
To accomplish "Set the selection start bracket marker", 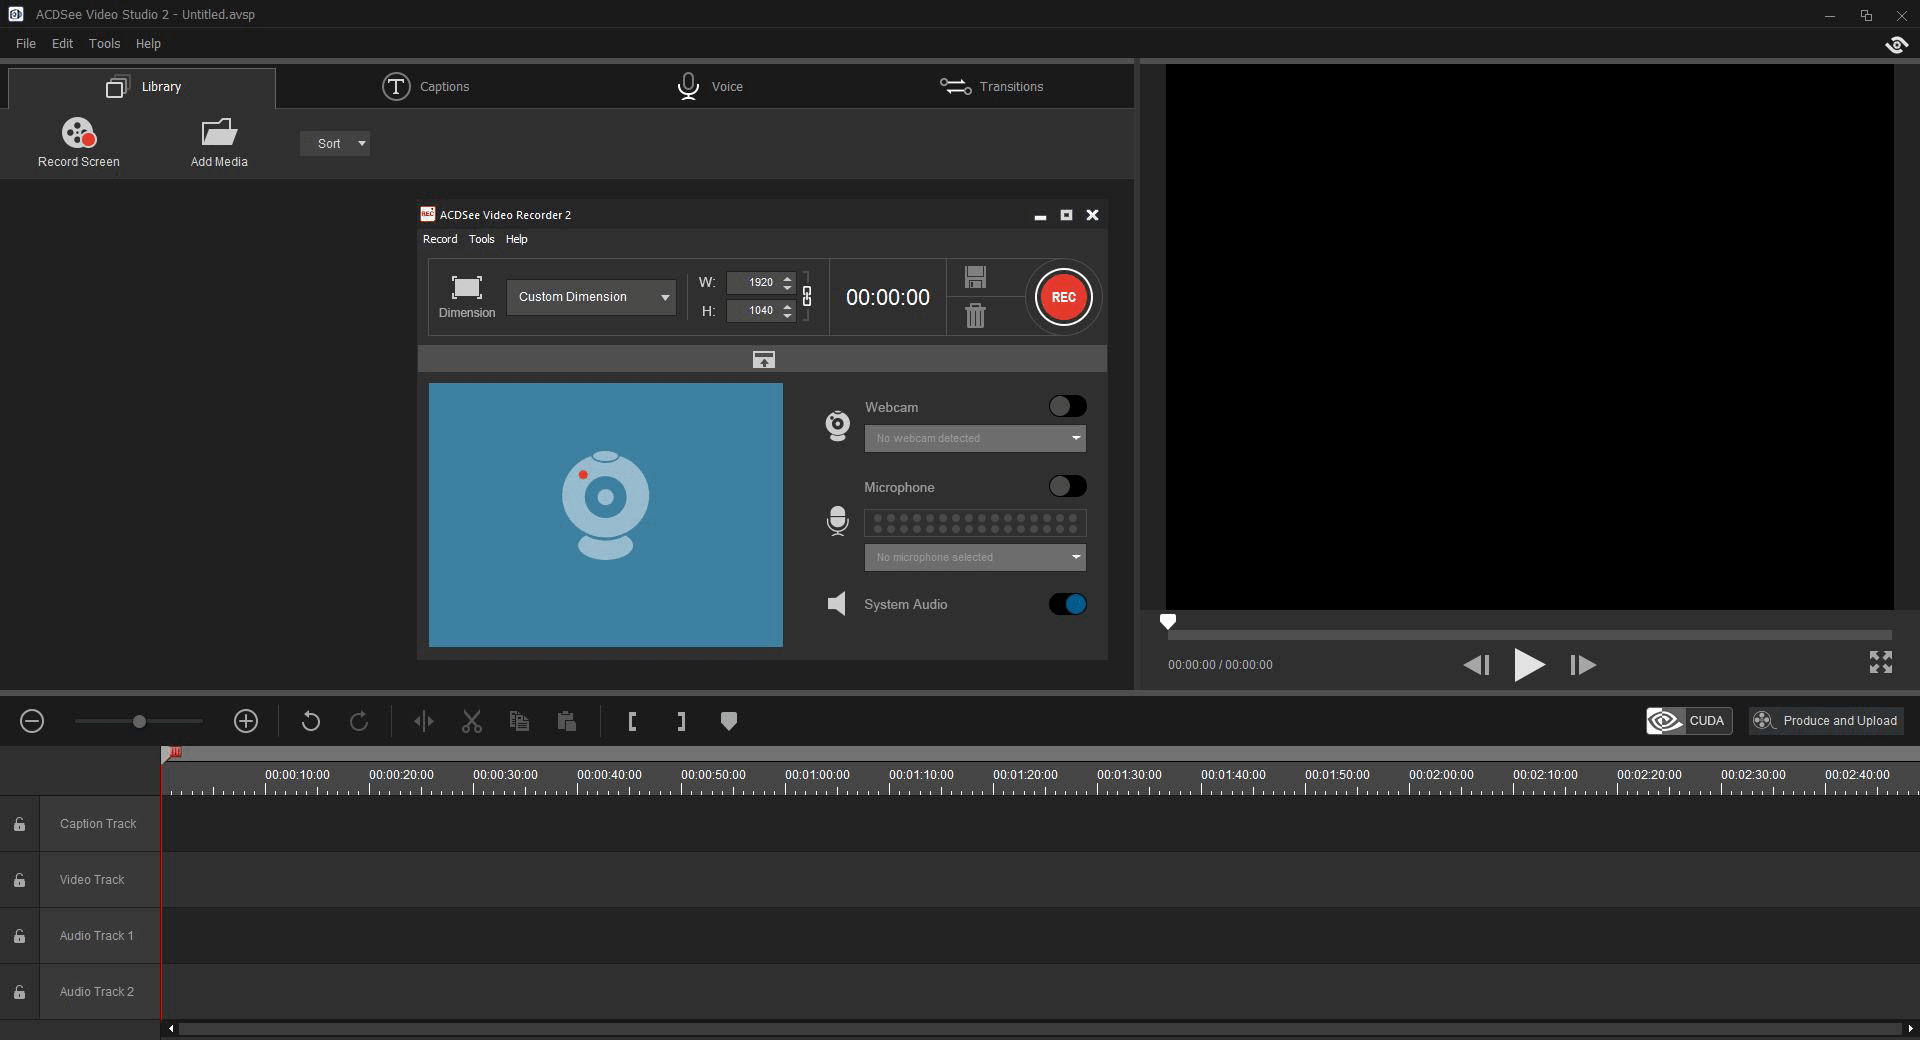I will (632, 721).
